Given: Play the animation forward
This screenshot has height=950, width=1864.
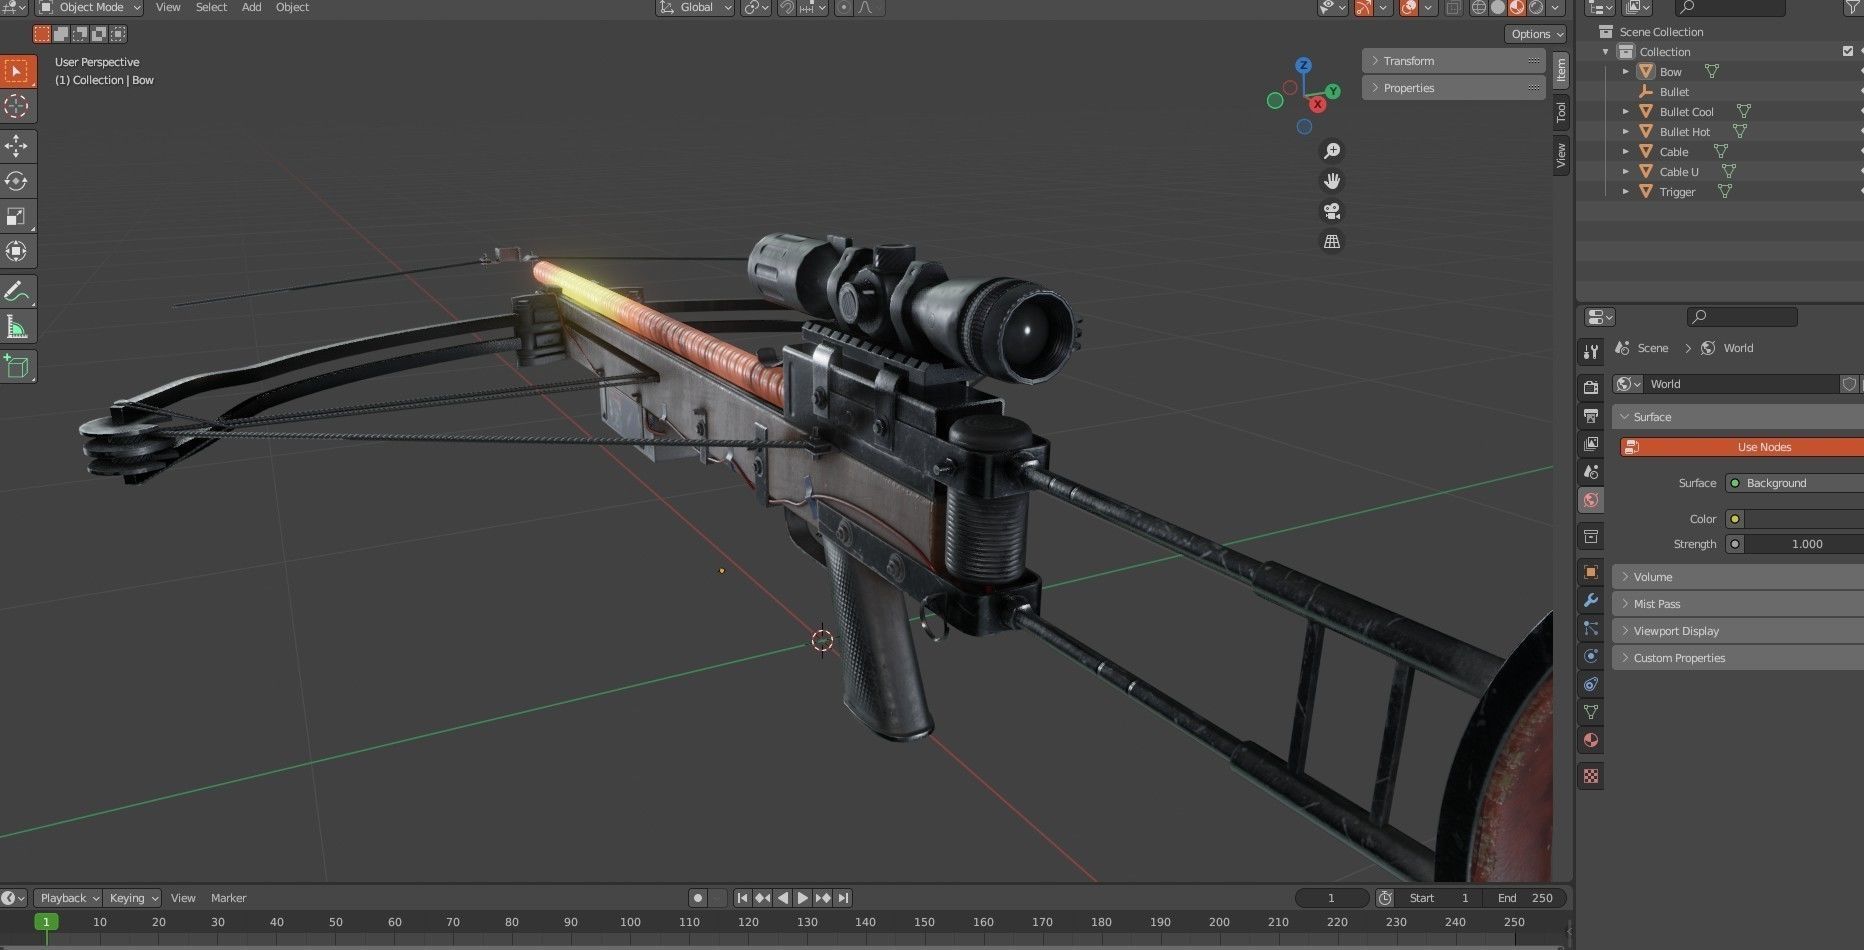Looking at the screenshot, I should tap(803, 898).
